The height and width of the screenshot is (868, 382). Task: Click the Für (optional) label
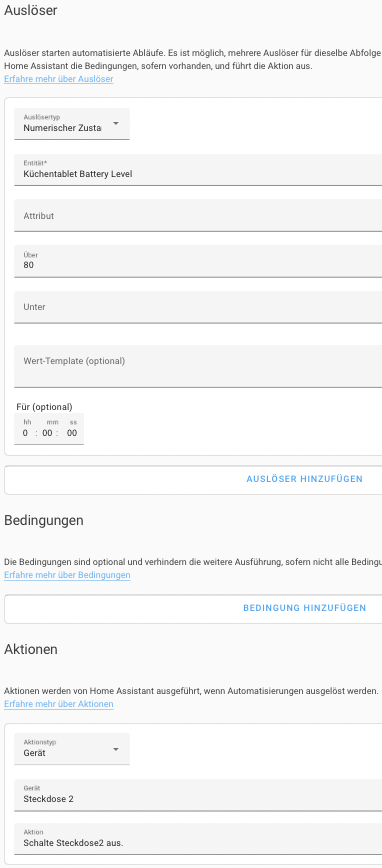44,407
